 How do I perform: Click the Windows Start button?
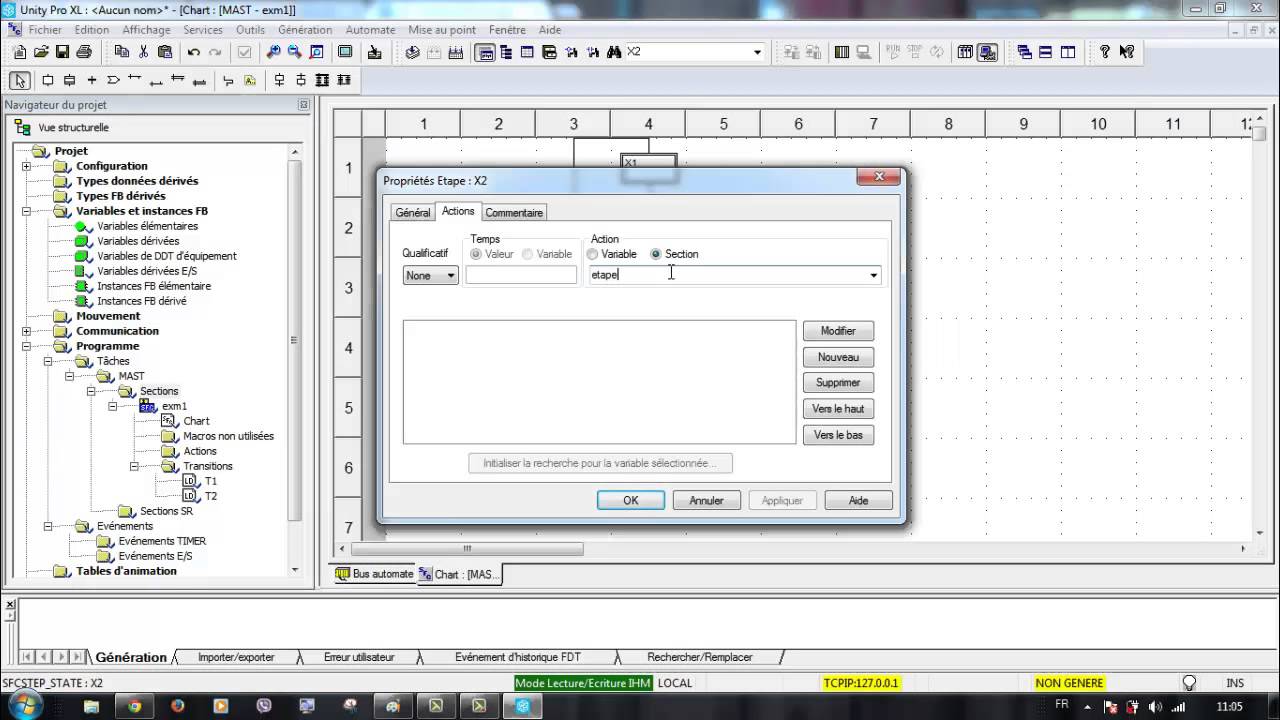[24, 705]
